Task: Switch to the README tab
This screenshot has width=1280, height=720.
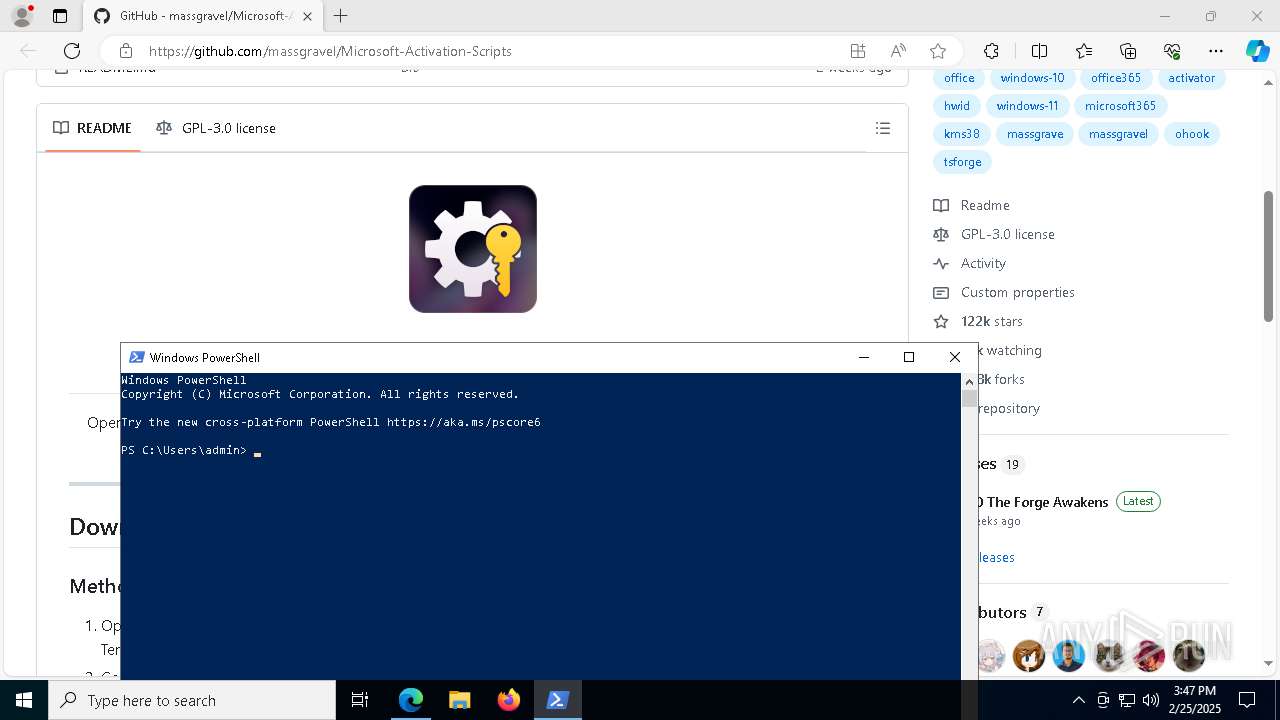Action: coord(92,128)
